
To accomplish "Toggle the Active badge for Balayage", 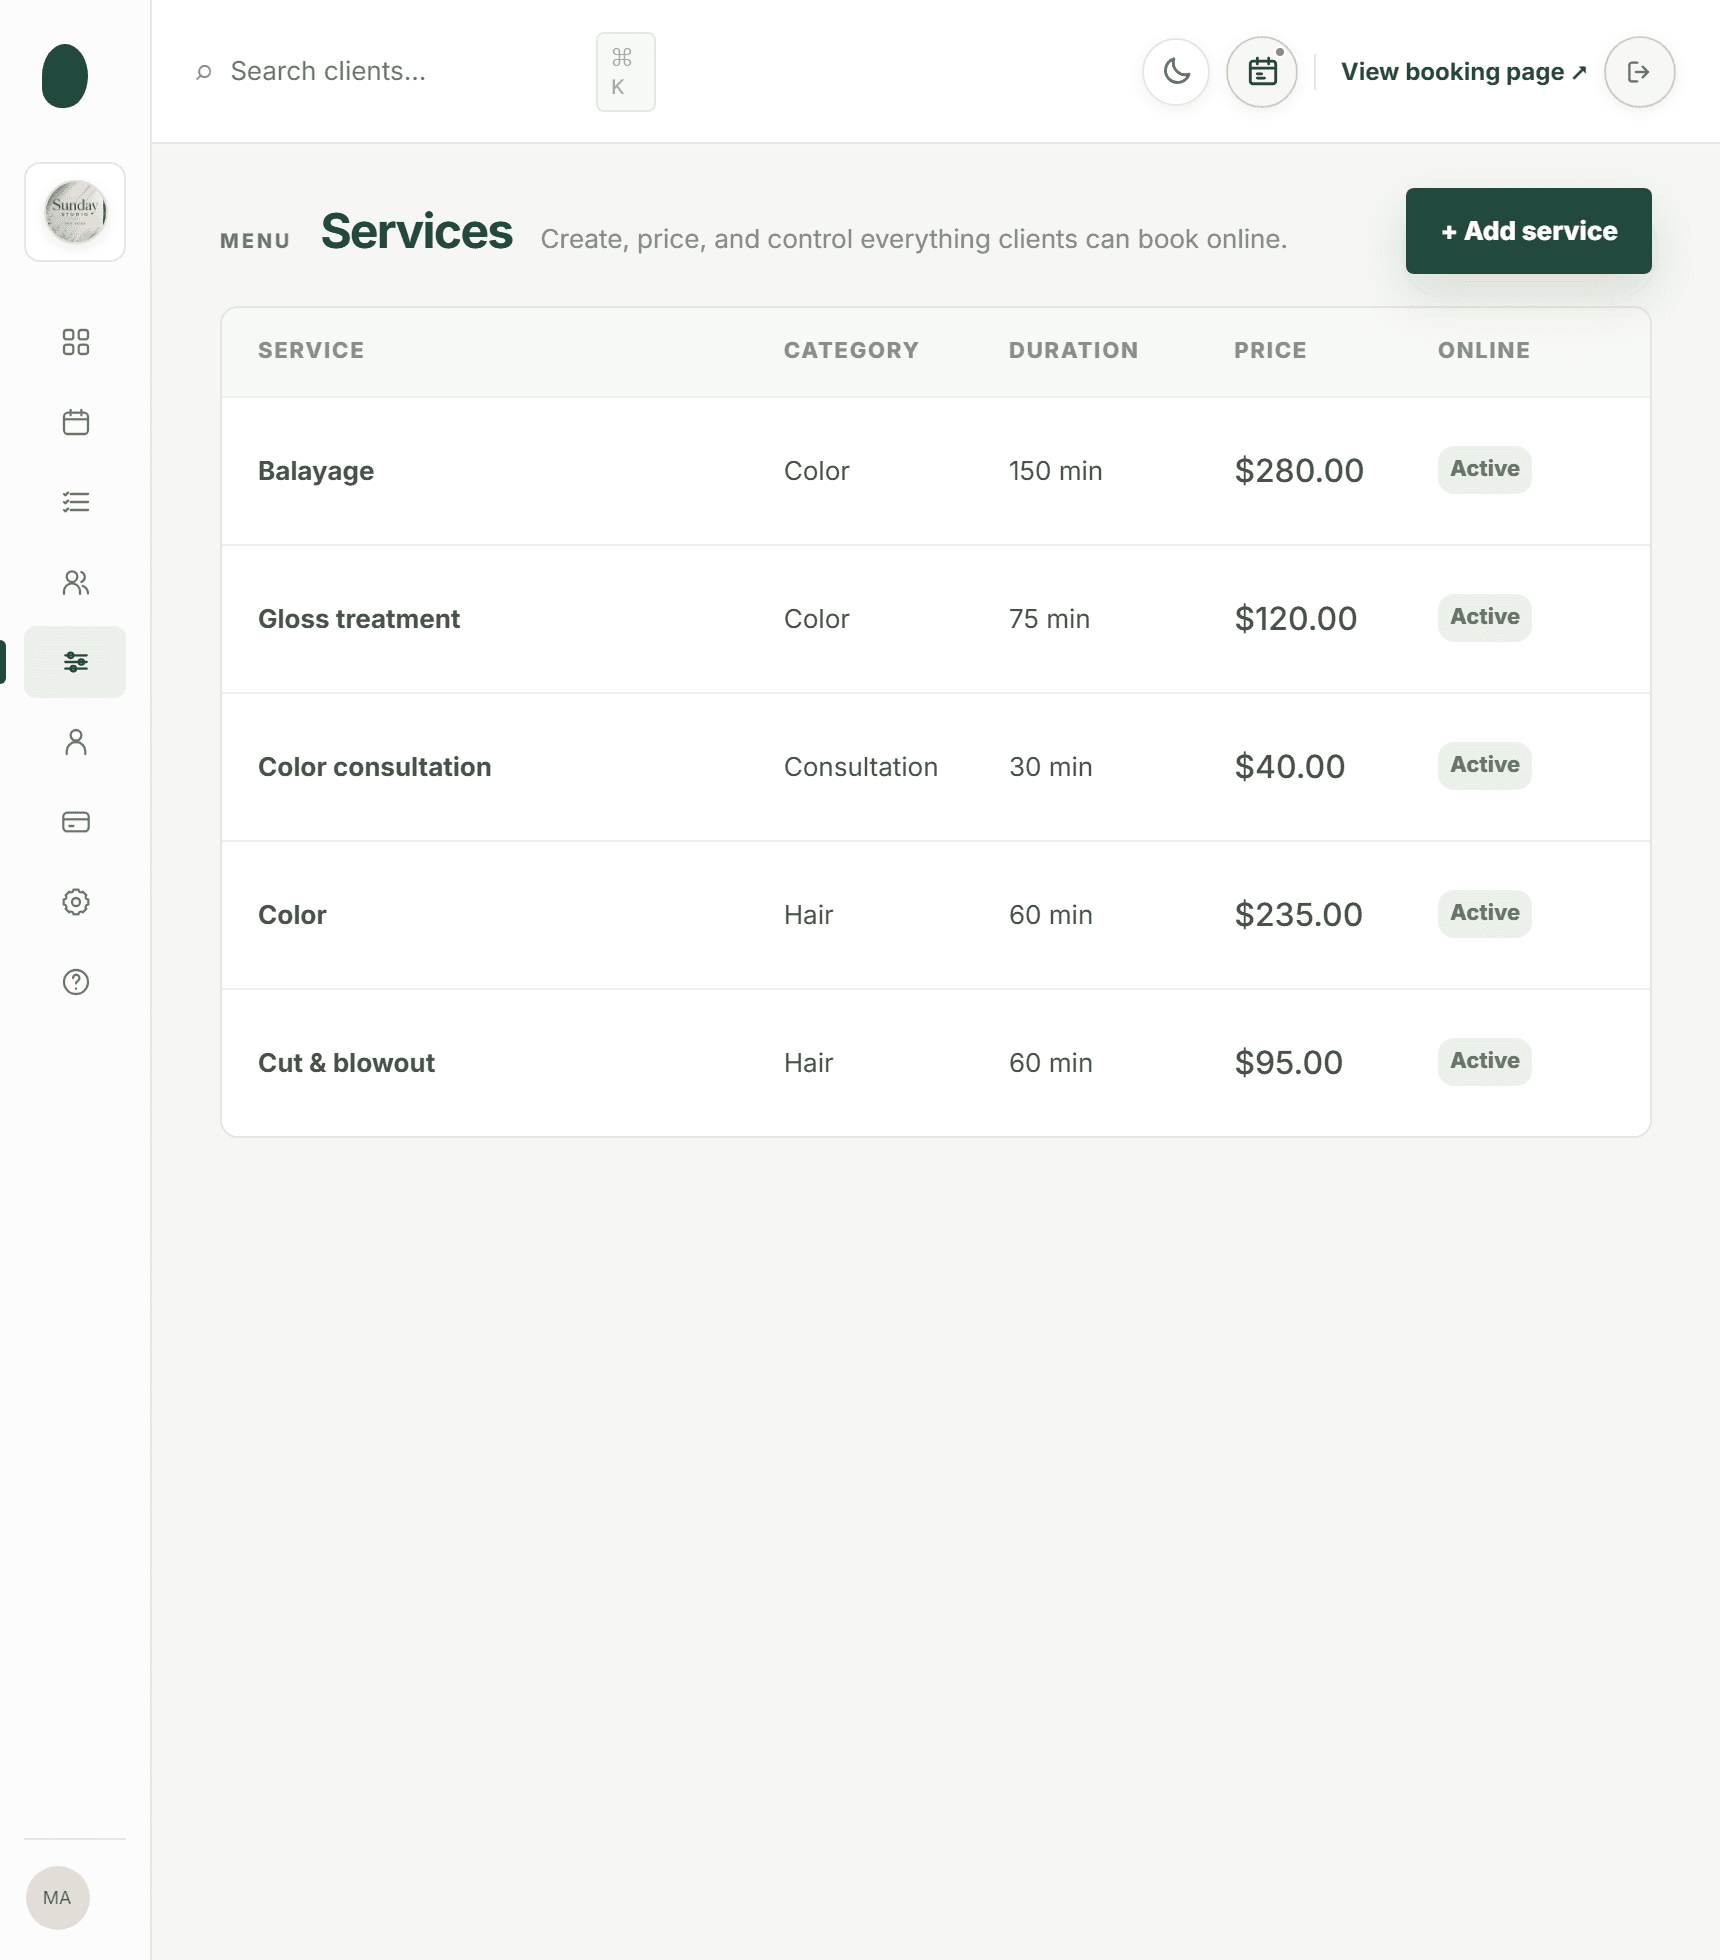I will 1485,469.
